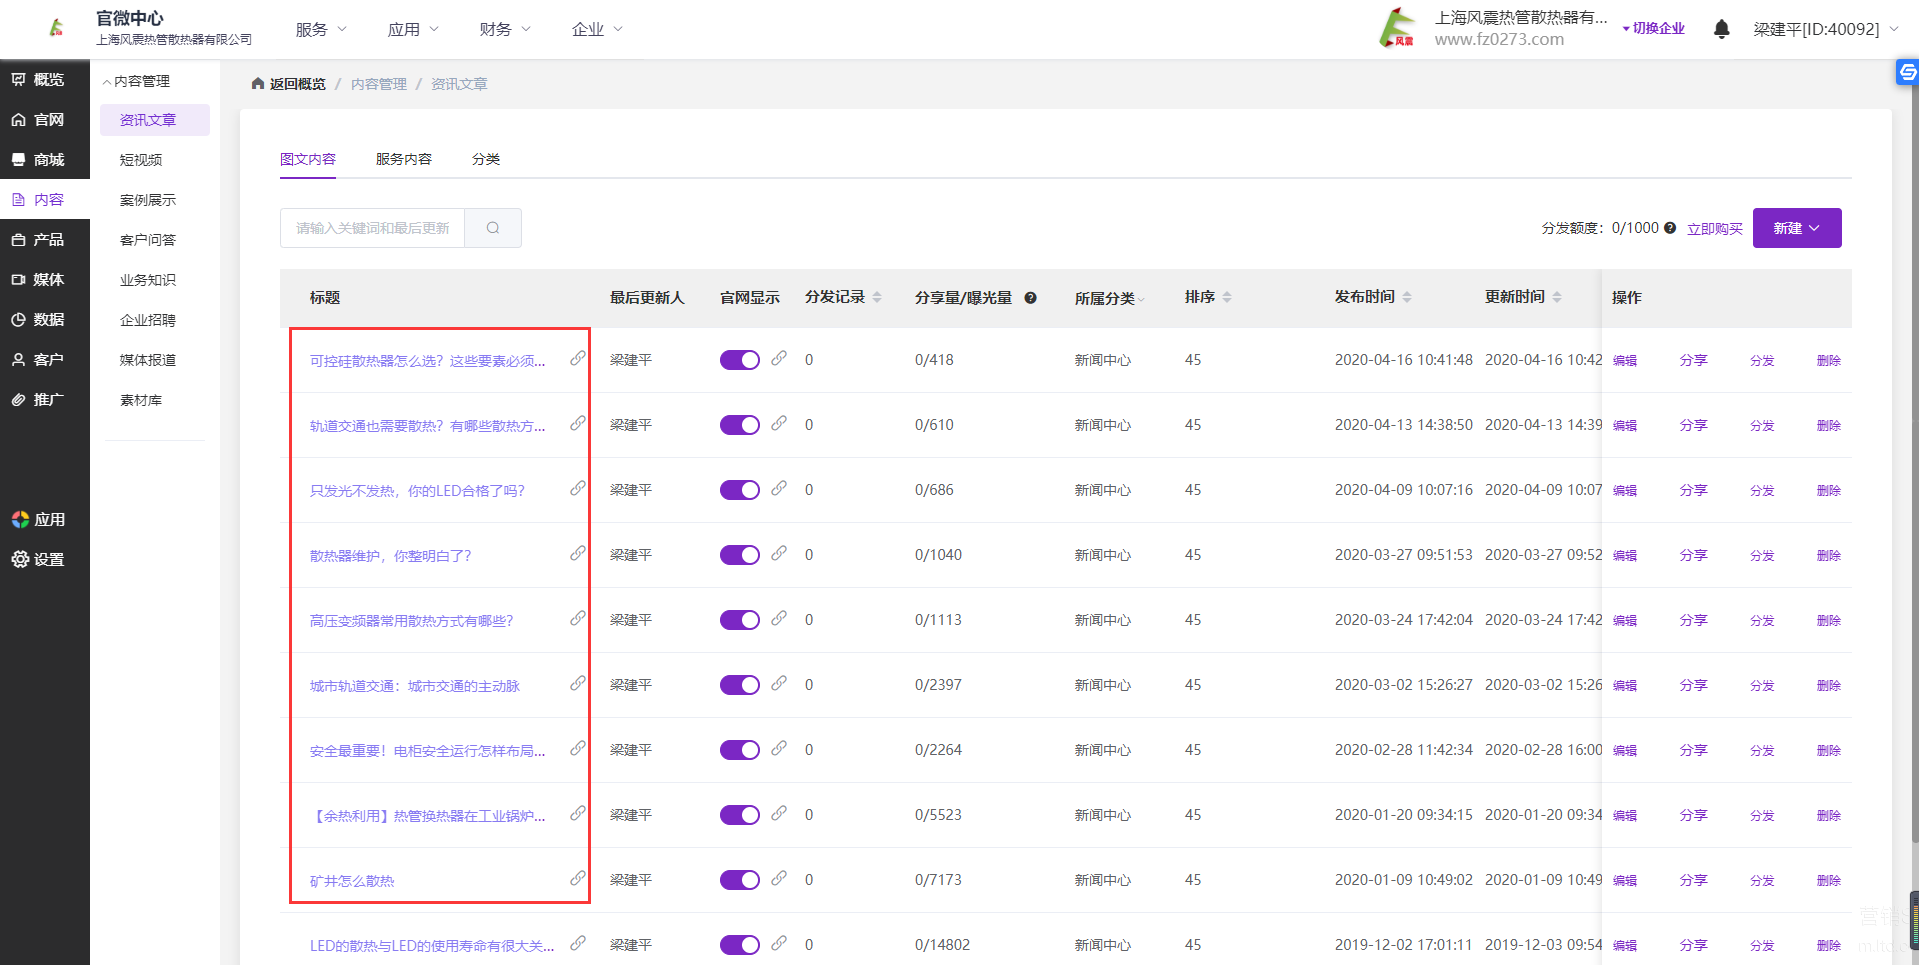
Task: Switch off 官网显示 for 矿井怎么散热
Action: [x=739, y=880]
